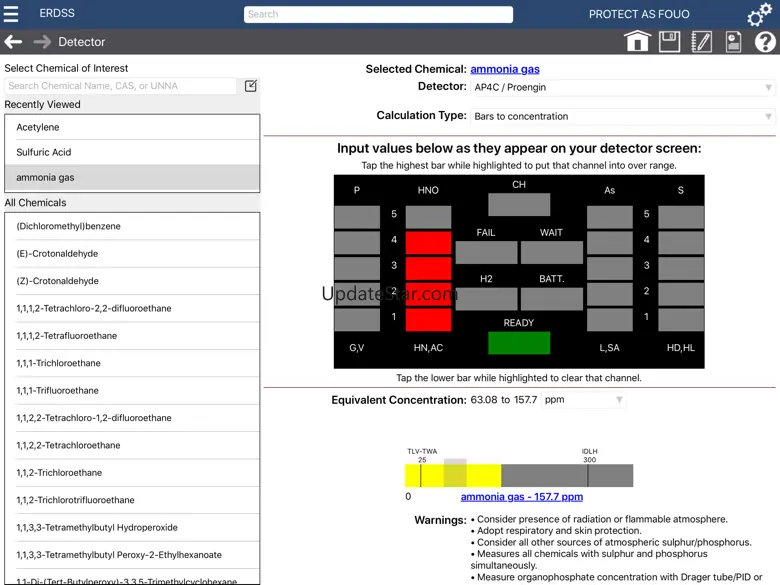Select 1,1,2-Trichloroethane
Screen dimensions: 780x585
click(132, 473)
